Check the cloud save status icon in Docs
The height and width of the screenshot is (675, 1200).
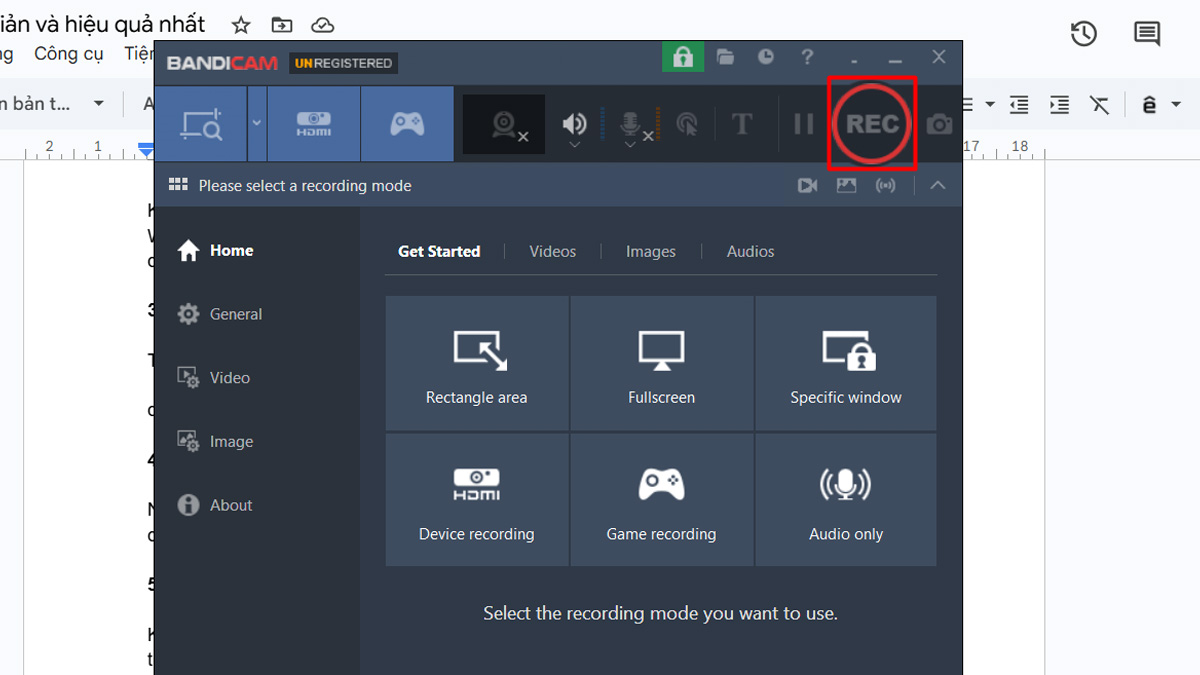322,25
